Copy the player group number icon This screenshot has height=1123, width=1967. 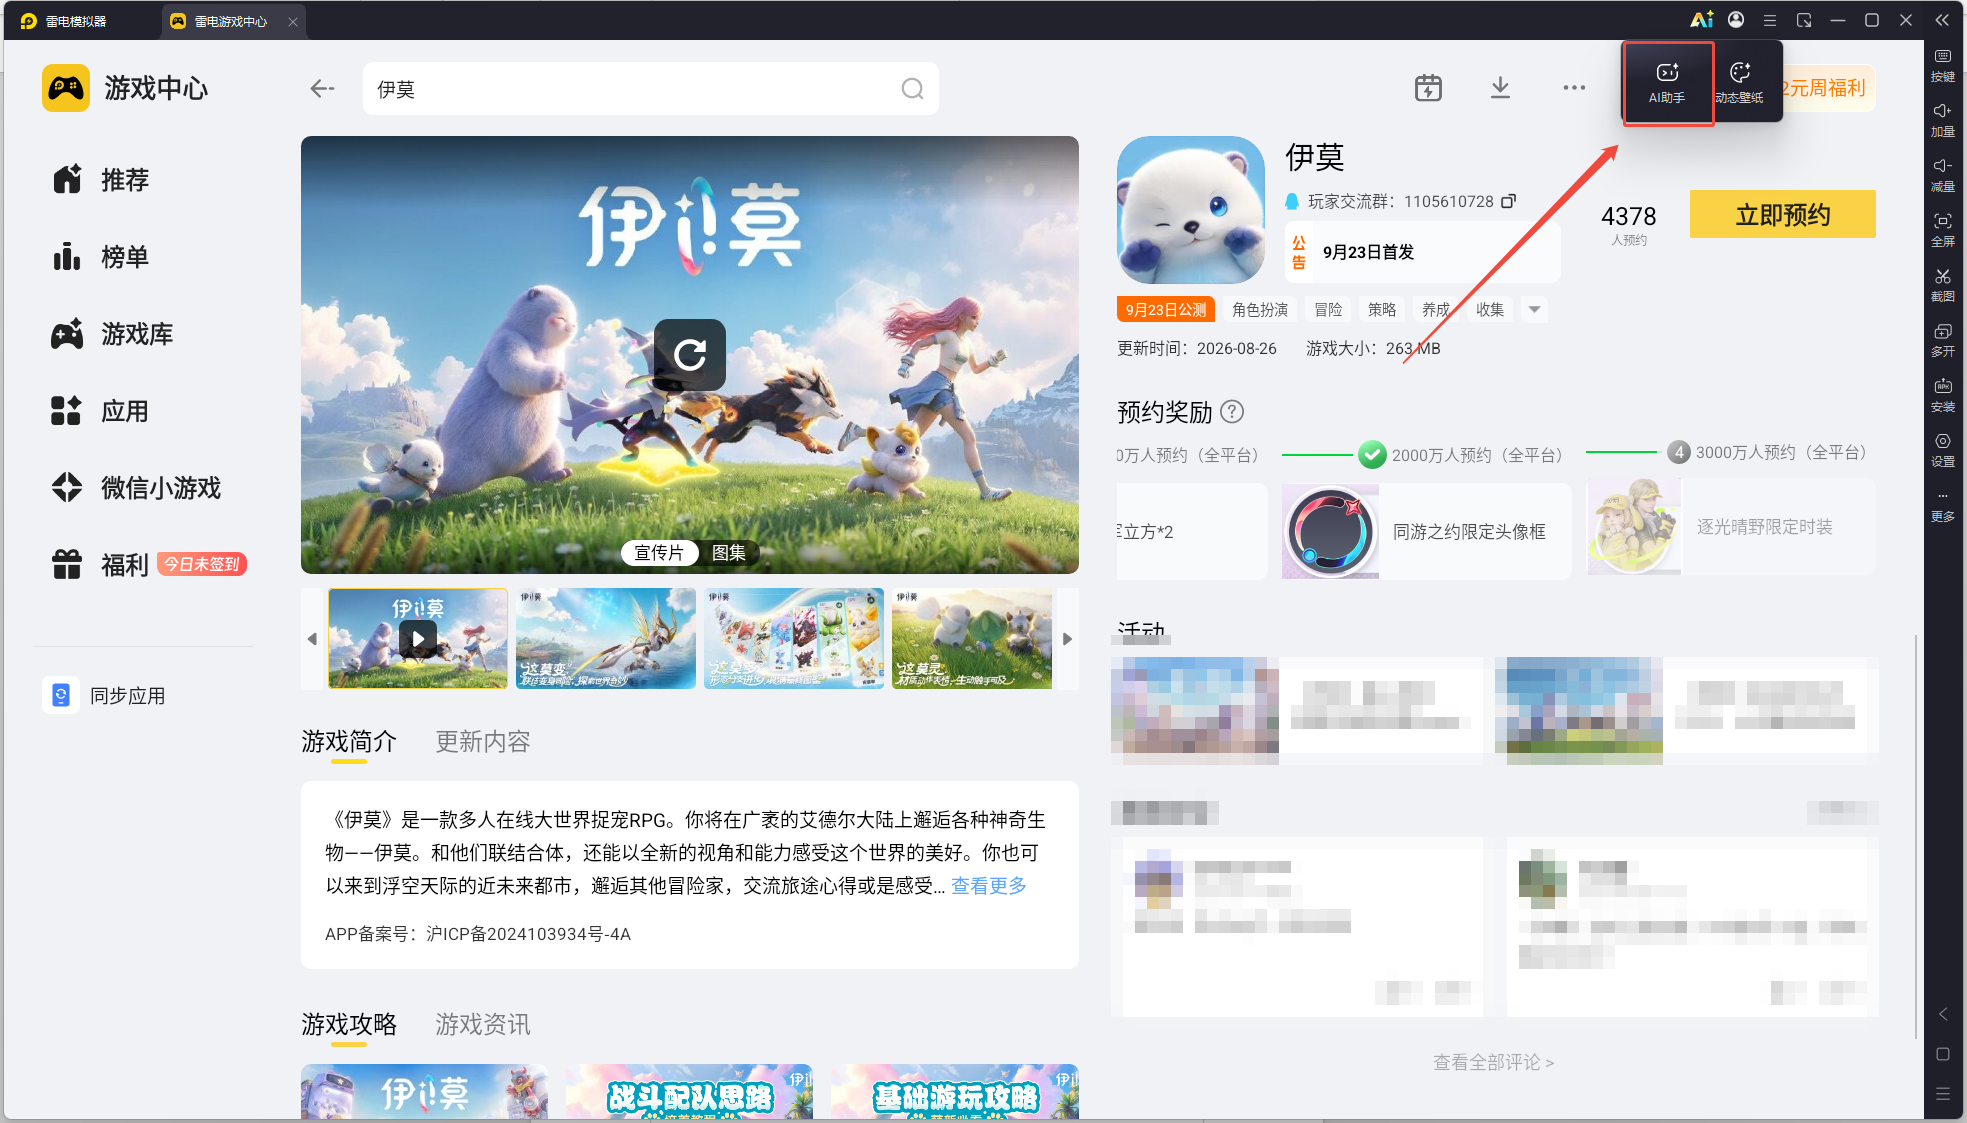[x=1509, y=201]
